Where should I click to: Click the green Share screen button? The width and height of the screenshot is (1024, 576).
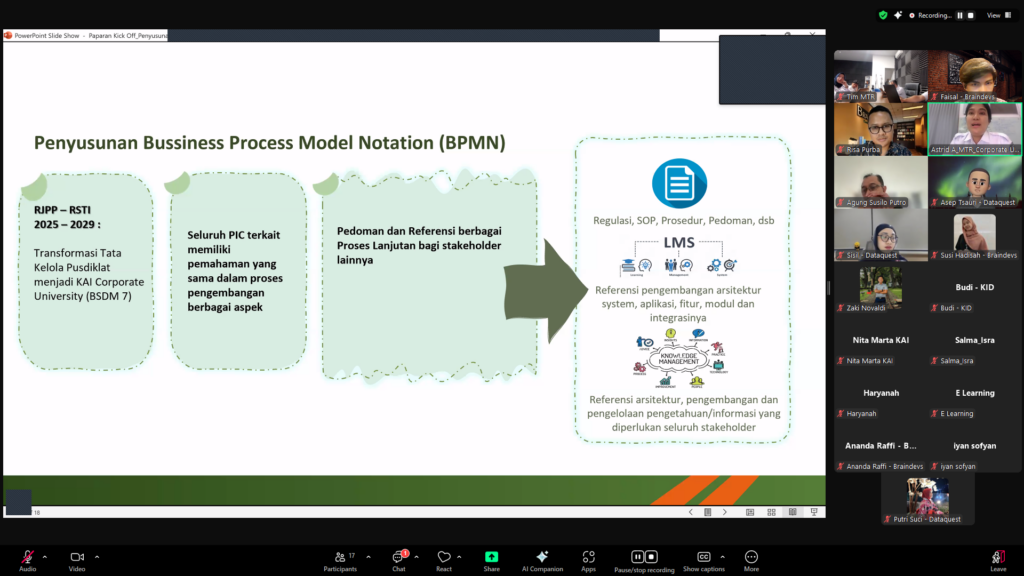tap(491, 558)
